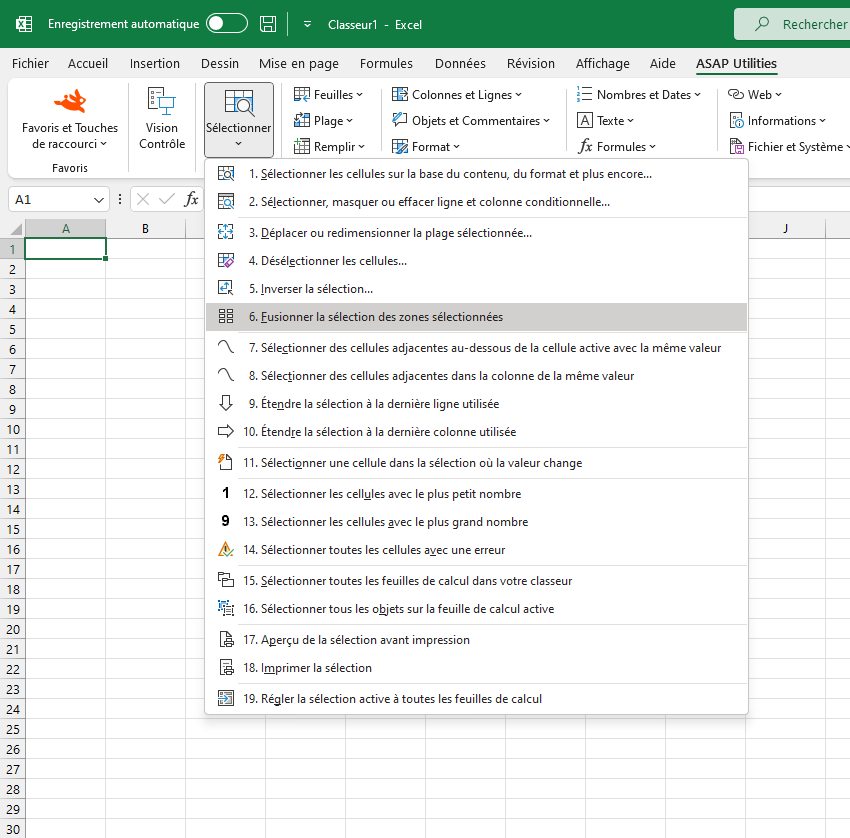Switch to the Accueil tab
The height and width of the screenshot is (838, 850).
tap(88, 63)
